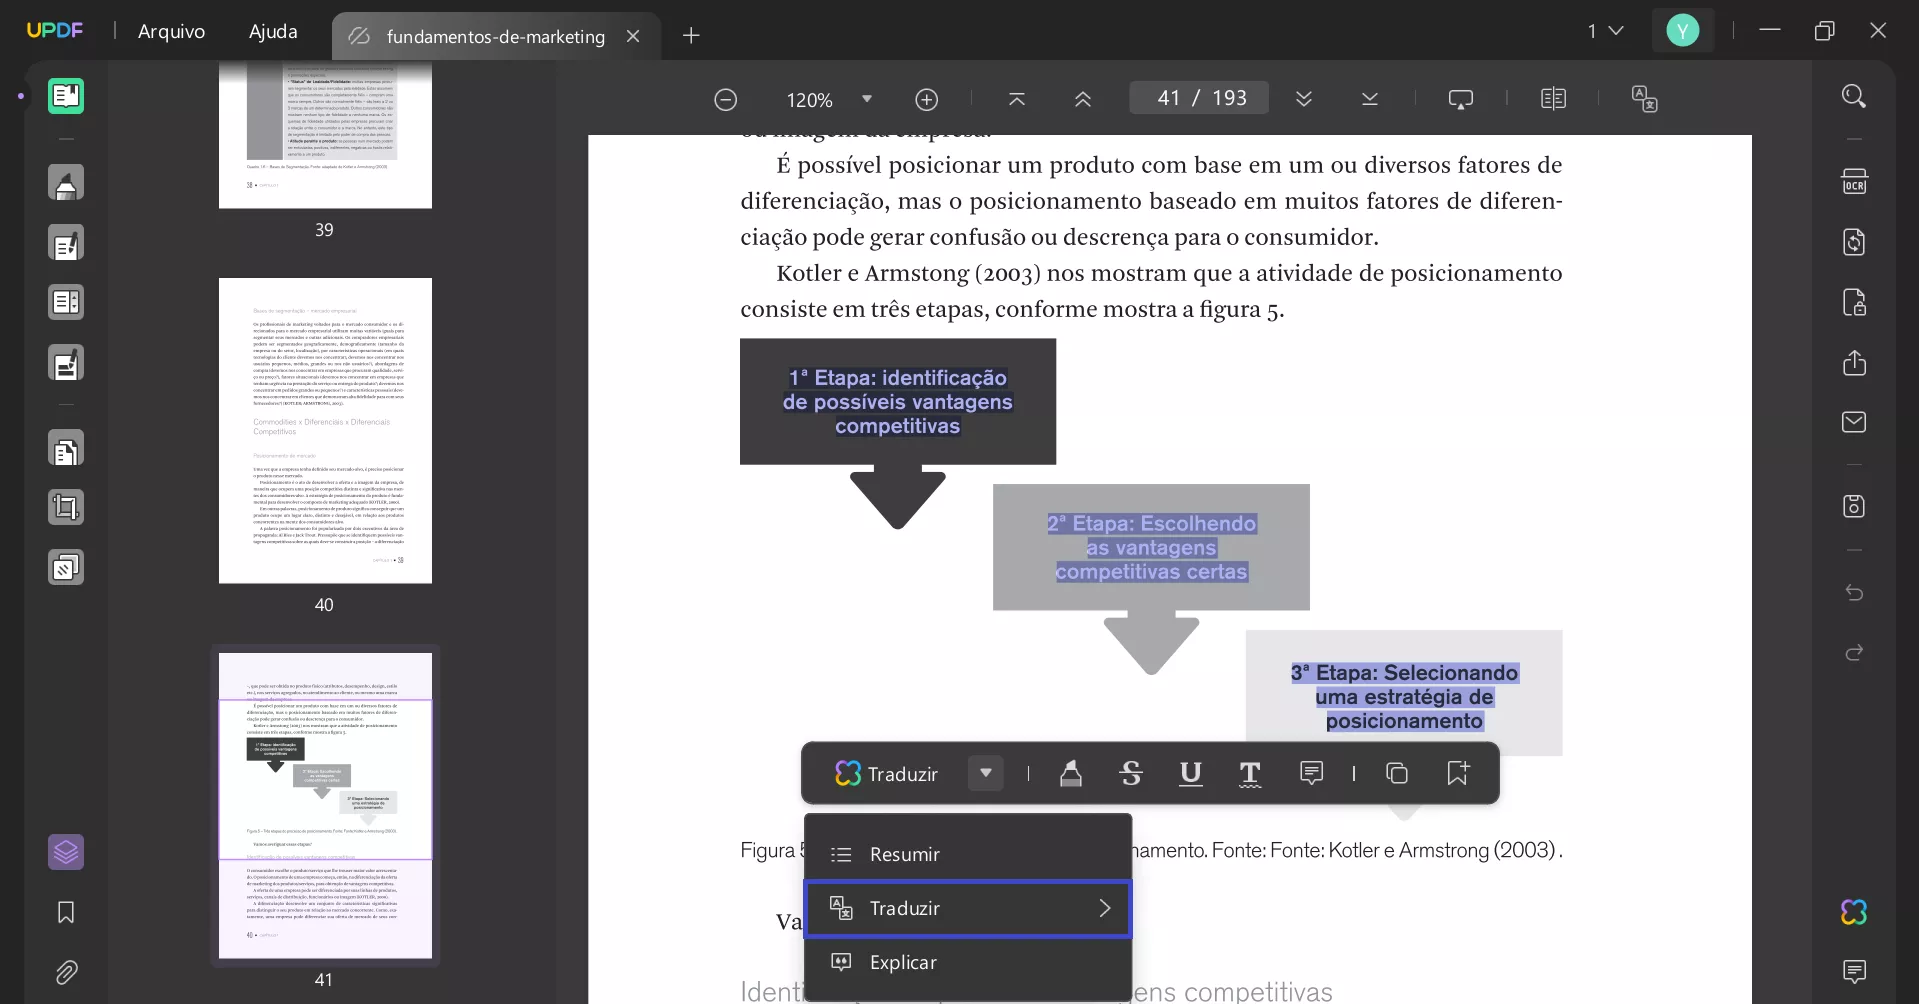The height and width of the screenshot is (1004, 1919).
Task: Send the document by email
Action: pos(1855,422)
